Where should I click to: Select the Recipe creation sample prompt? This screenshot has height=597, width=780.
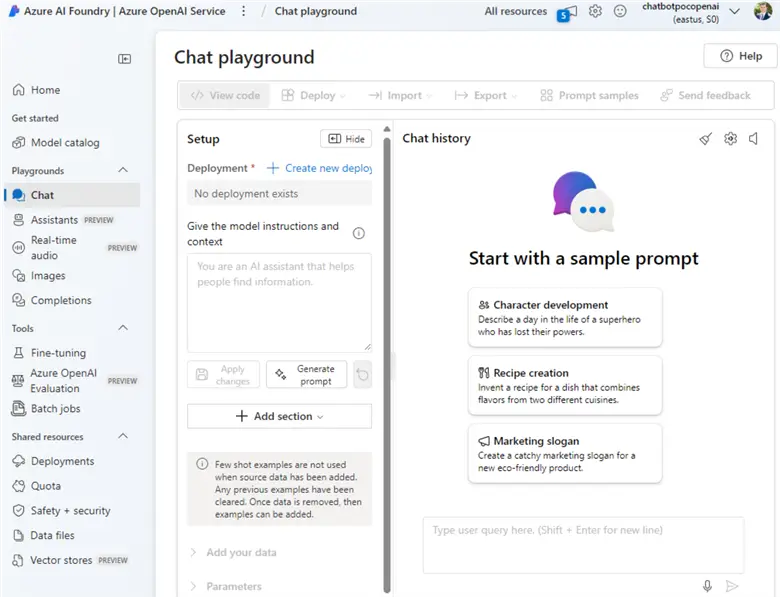tap(565, 386)
